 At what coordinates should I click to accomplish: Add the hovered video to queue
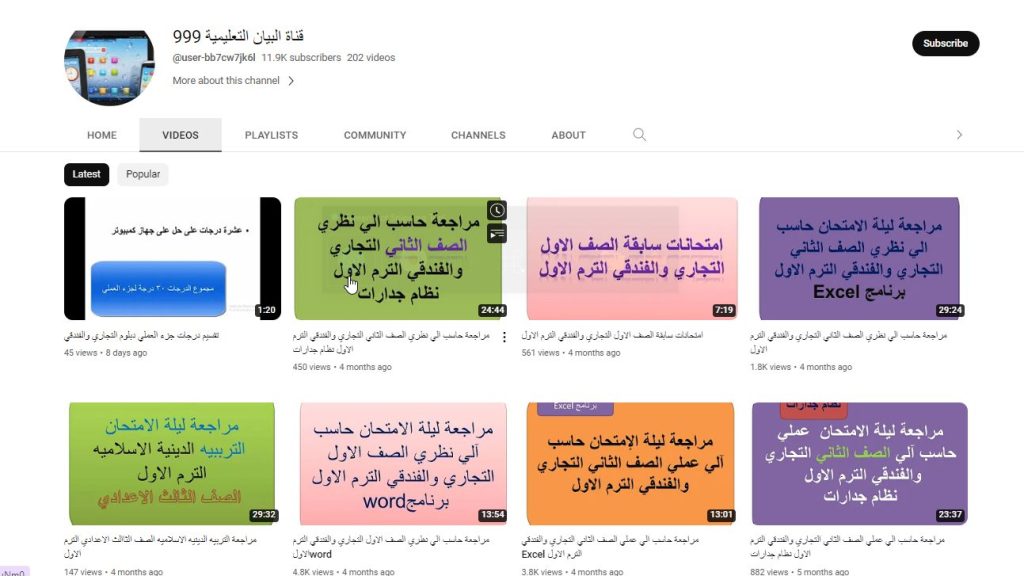(x=497, y=234)
